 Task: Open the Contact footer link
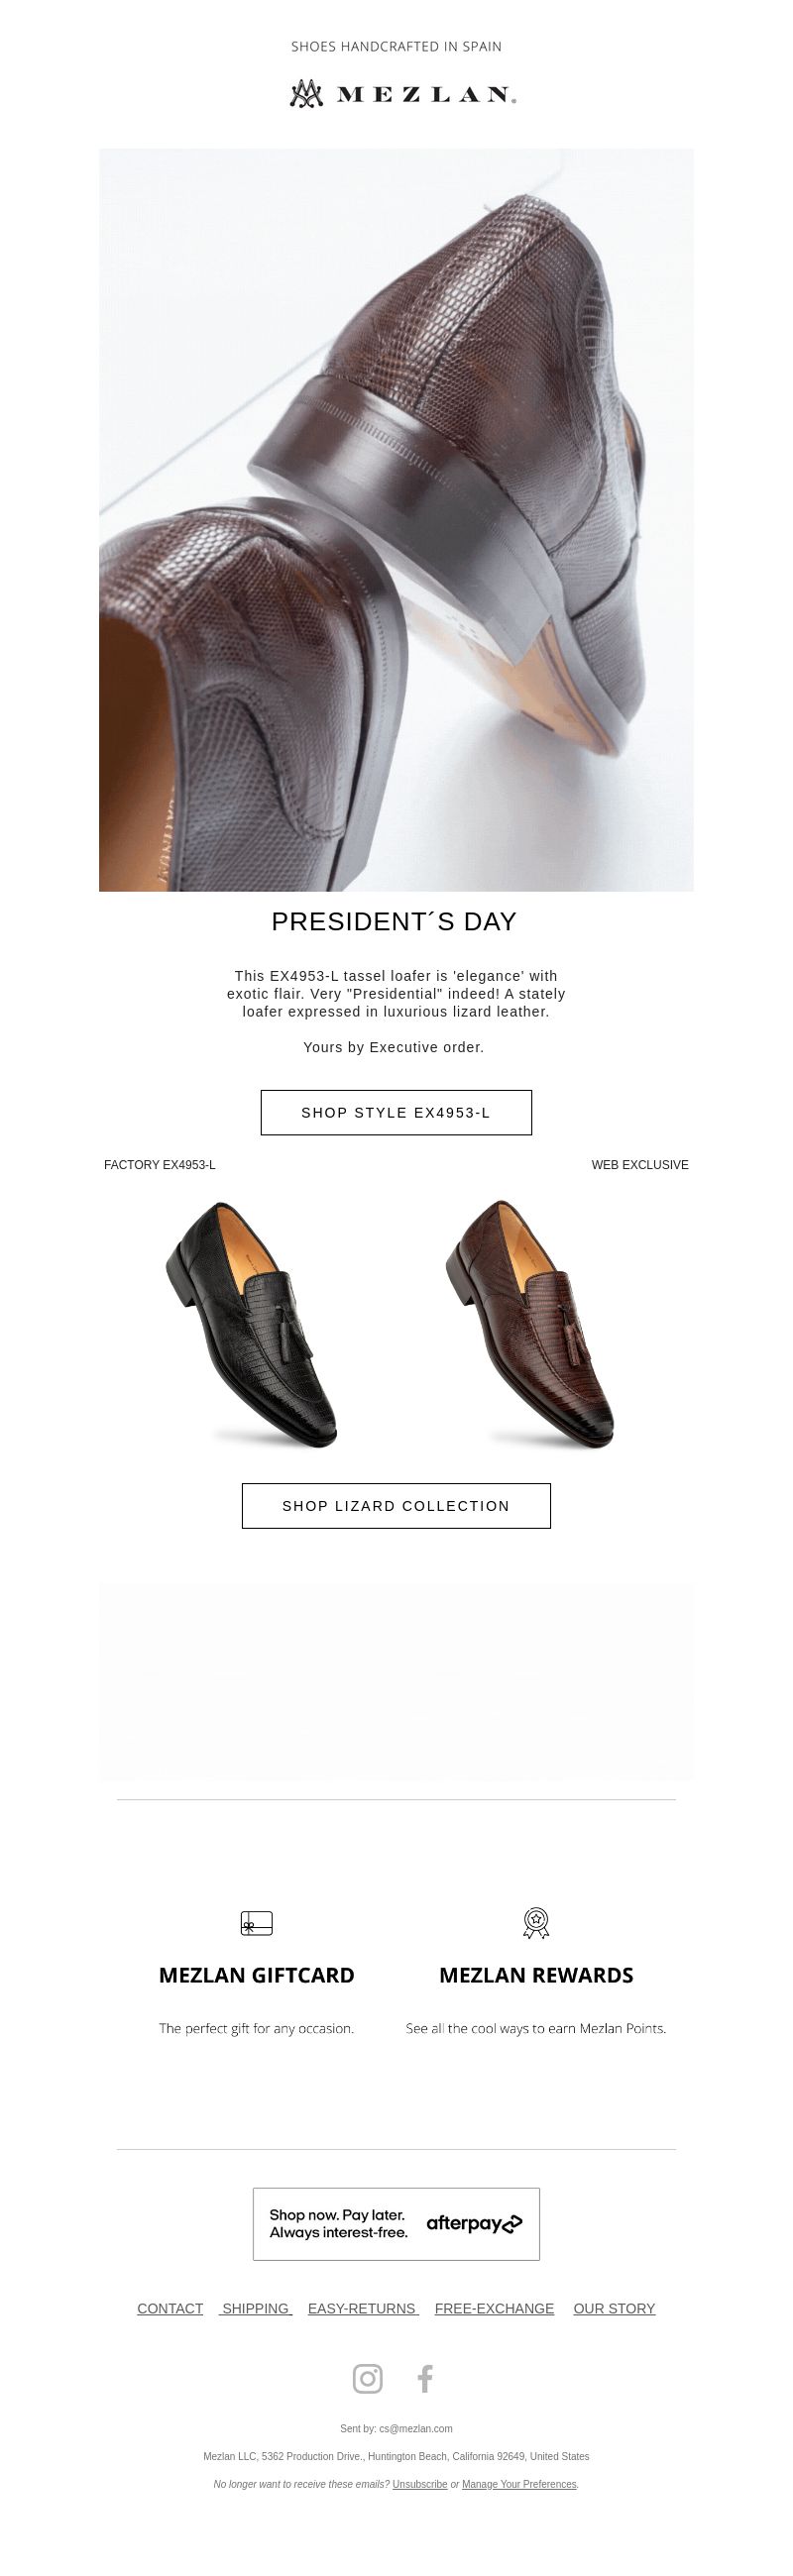point(170,2308)
